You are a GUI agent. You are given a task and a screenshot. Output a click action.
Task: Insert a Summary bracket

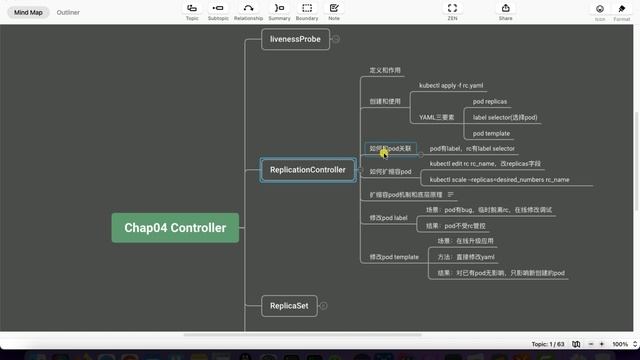(x=279, y=12)
